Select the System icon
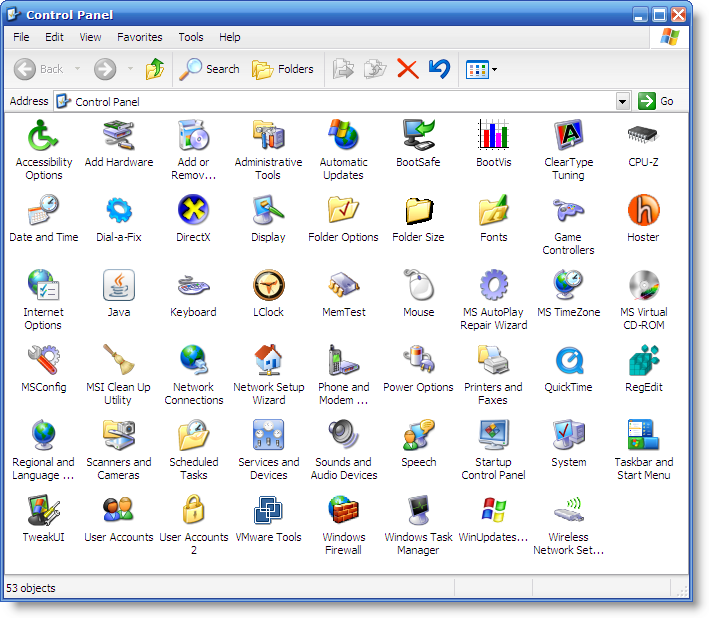This screenshot has width=709, height=618. (568, 435)
